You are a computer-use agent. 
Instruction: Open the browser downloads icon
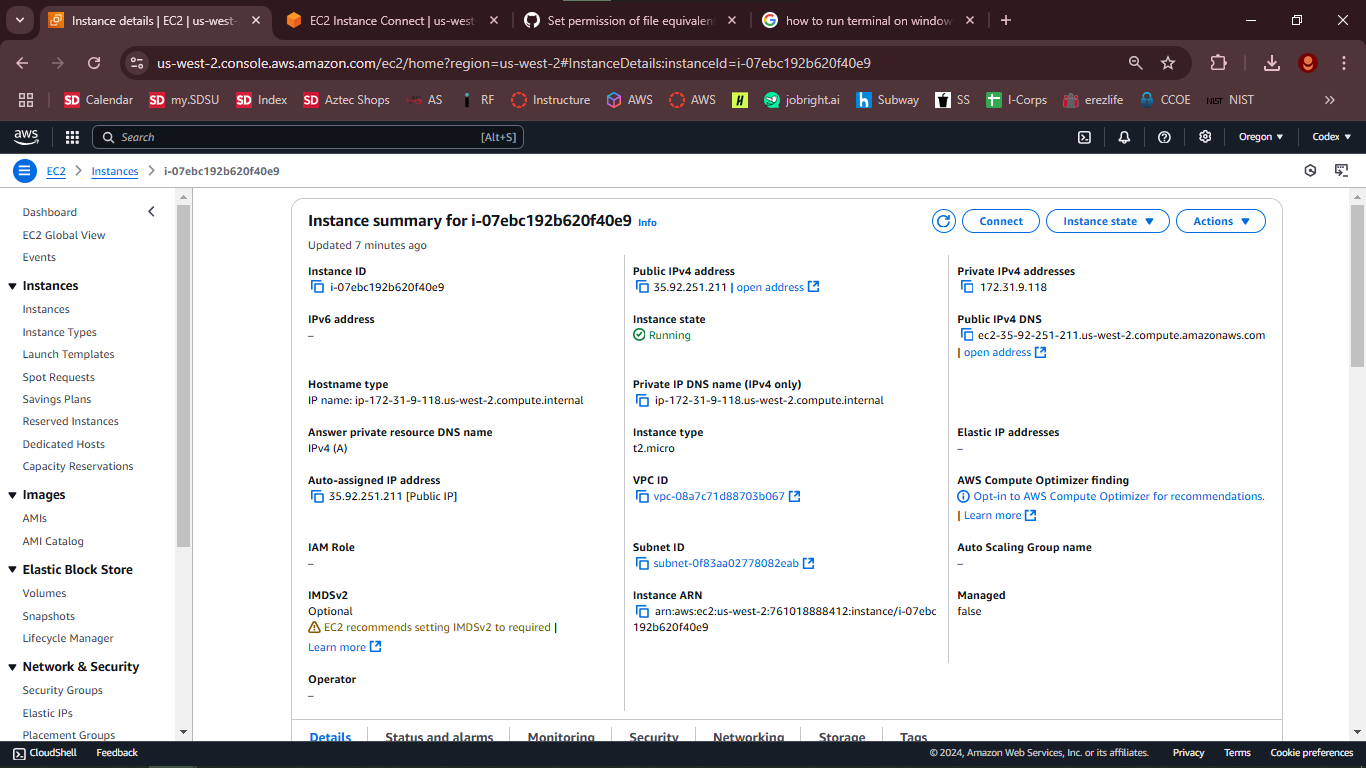[1272, 63]
